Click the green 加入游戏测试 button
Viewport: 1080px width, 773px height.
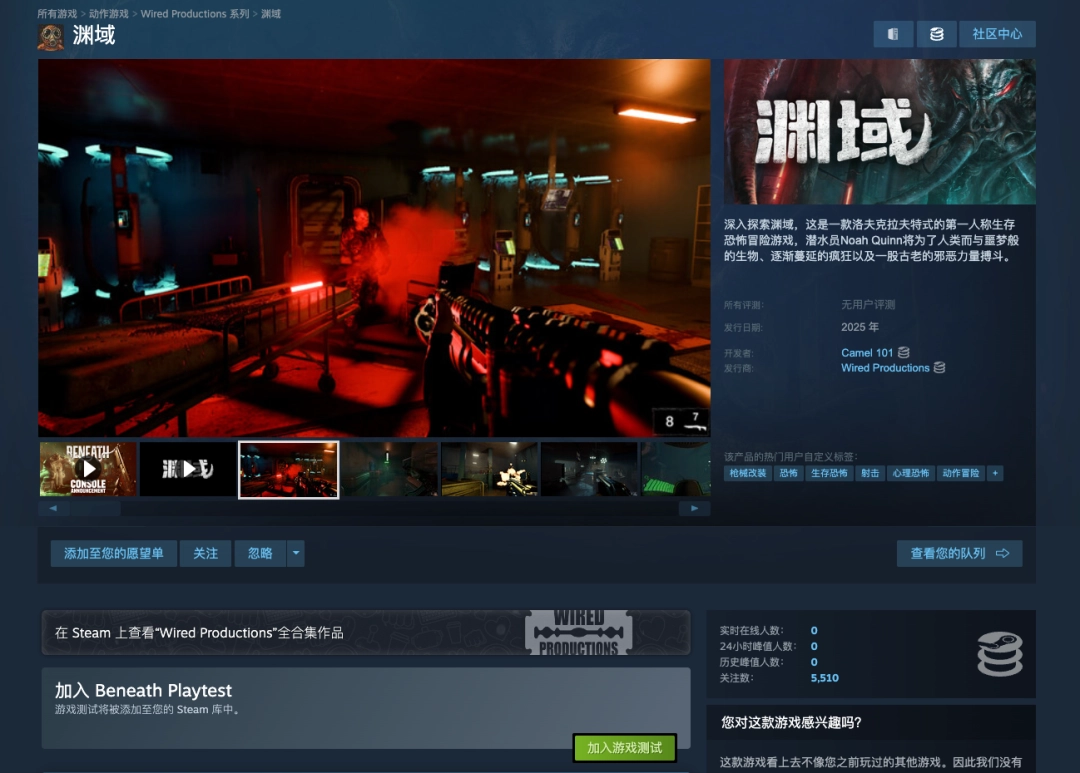pyautogui.click(x=624, y=748)
